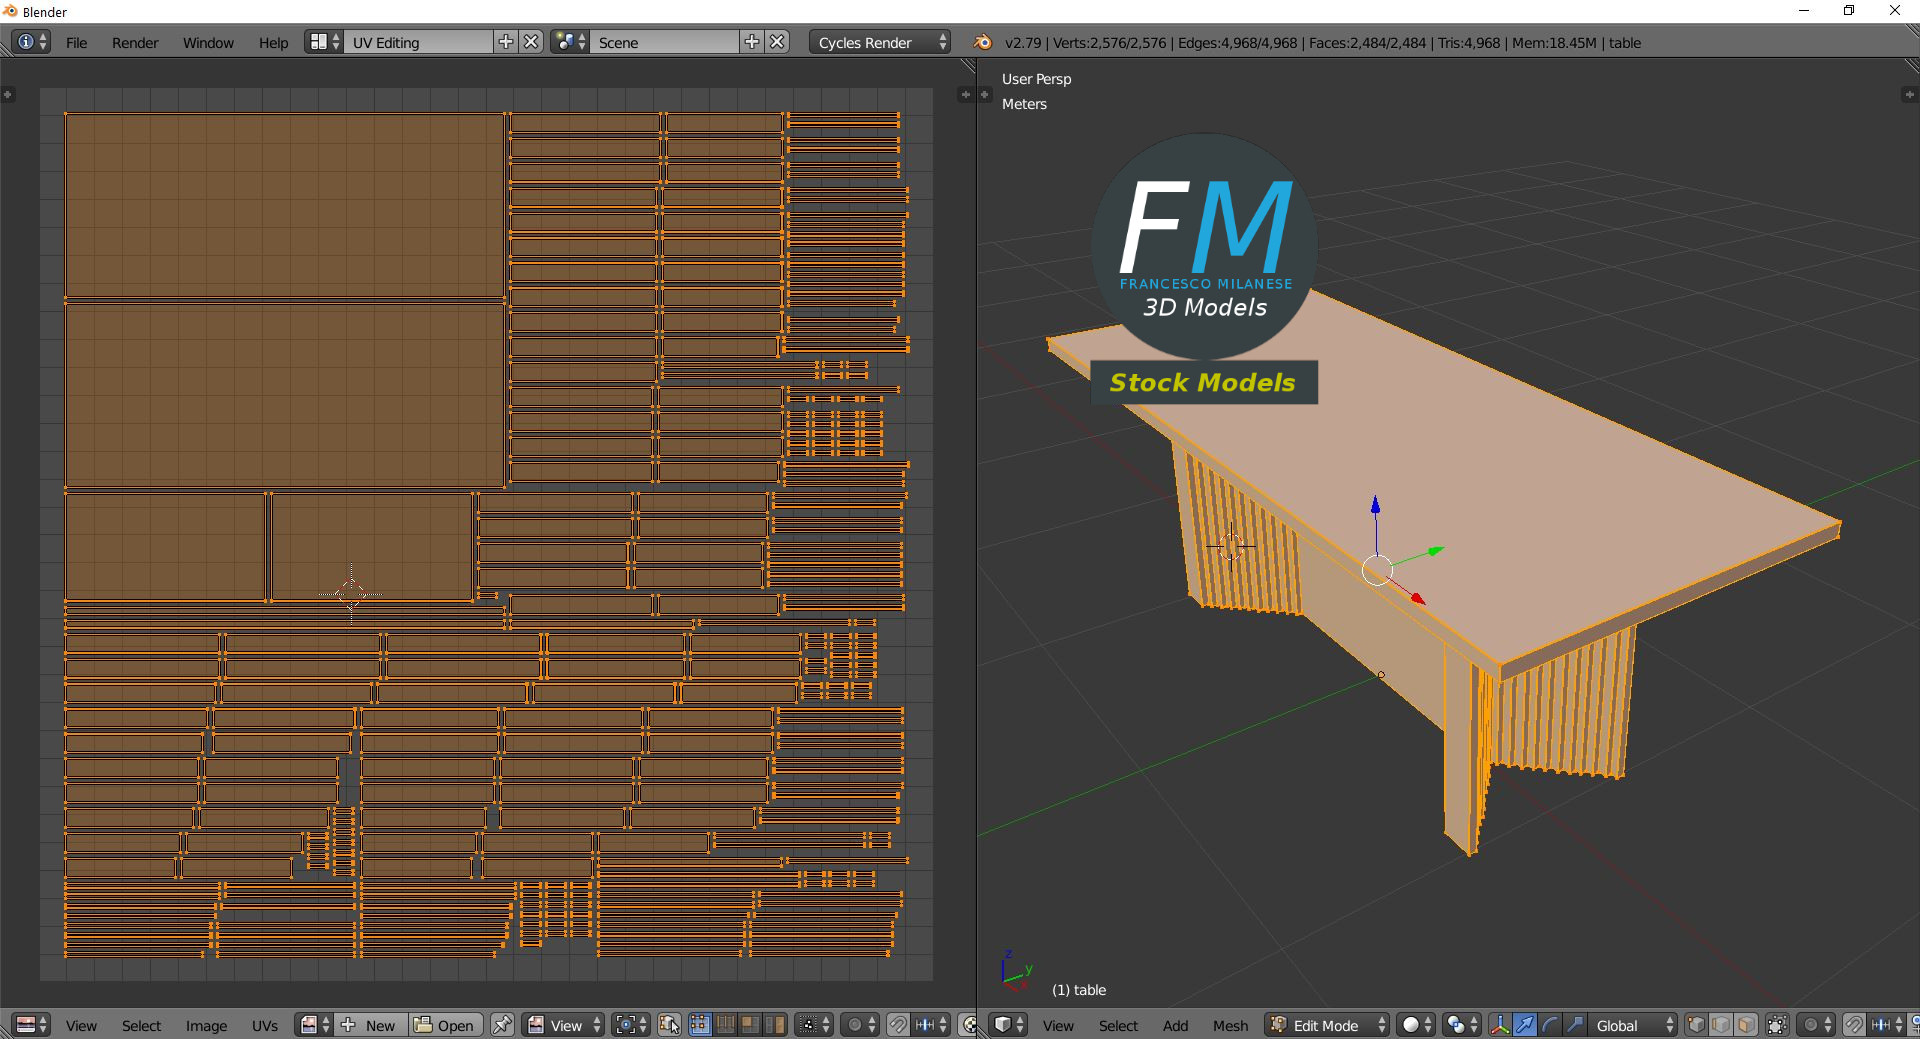Select mesh edge select mode
The width and height of the screenshot is (1920, 1039).
pyautogui.click(x=1721, y=1025)
